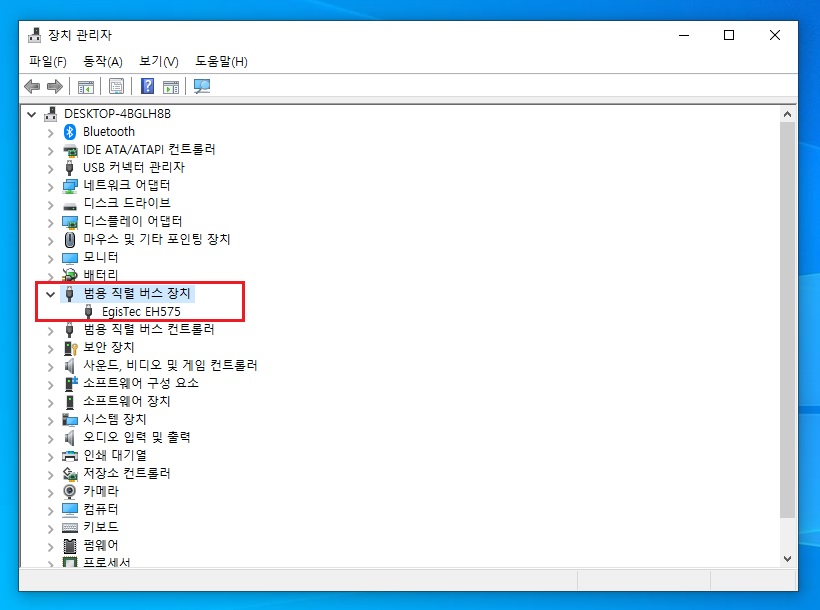Open the 파일(F) menu
Image resolution: width=820 pixels, height=610 pixels.
click(x=48, y=62)
